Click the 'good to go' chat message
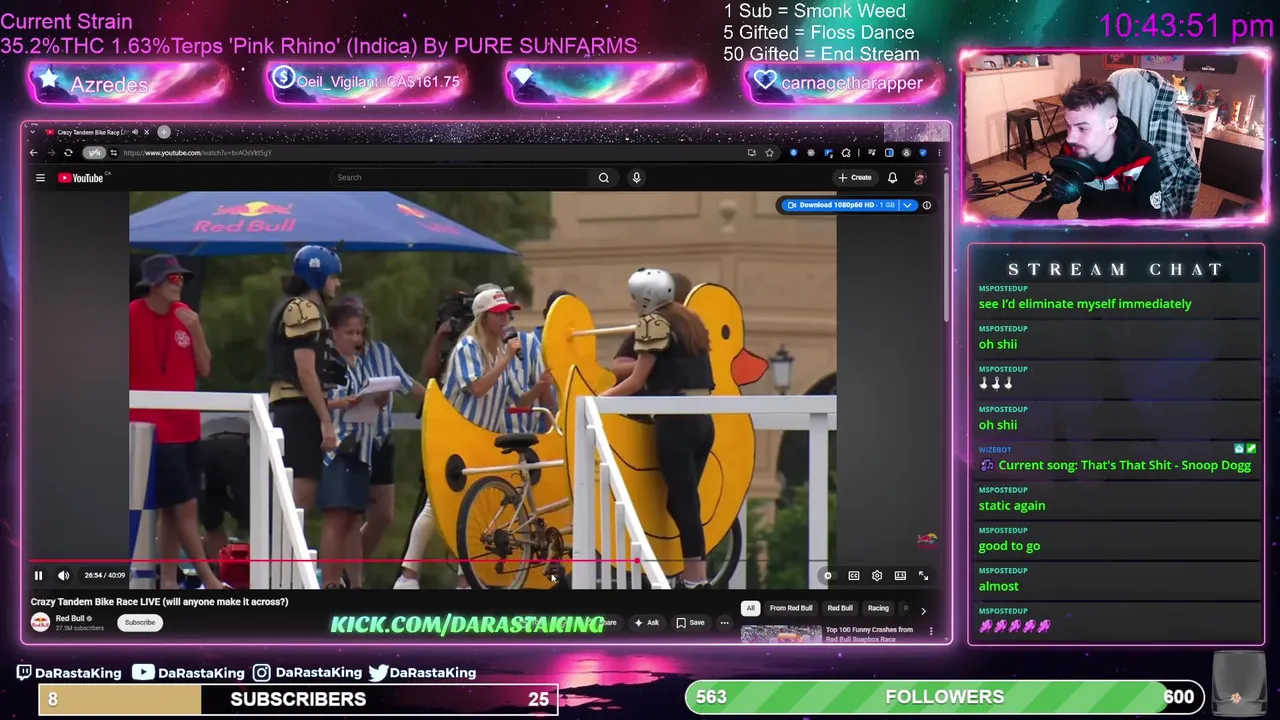This screenshot has width=1280, height=720. coord(1009,546)
